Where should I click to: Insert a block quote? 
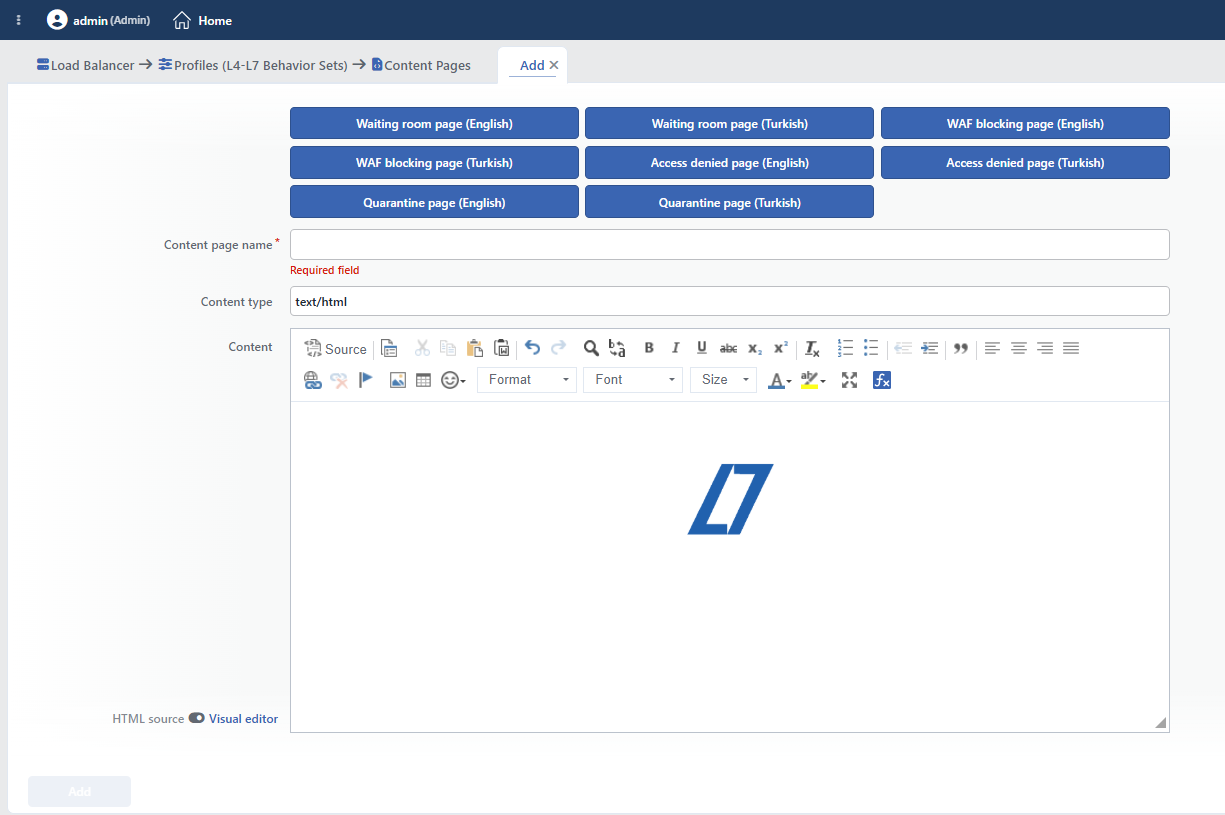961,348
